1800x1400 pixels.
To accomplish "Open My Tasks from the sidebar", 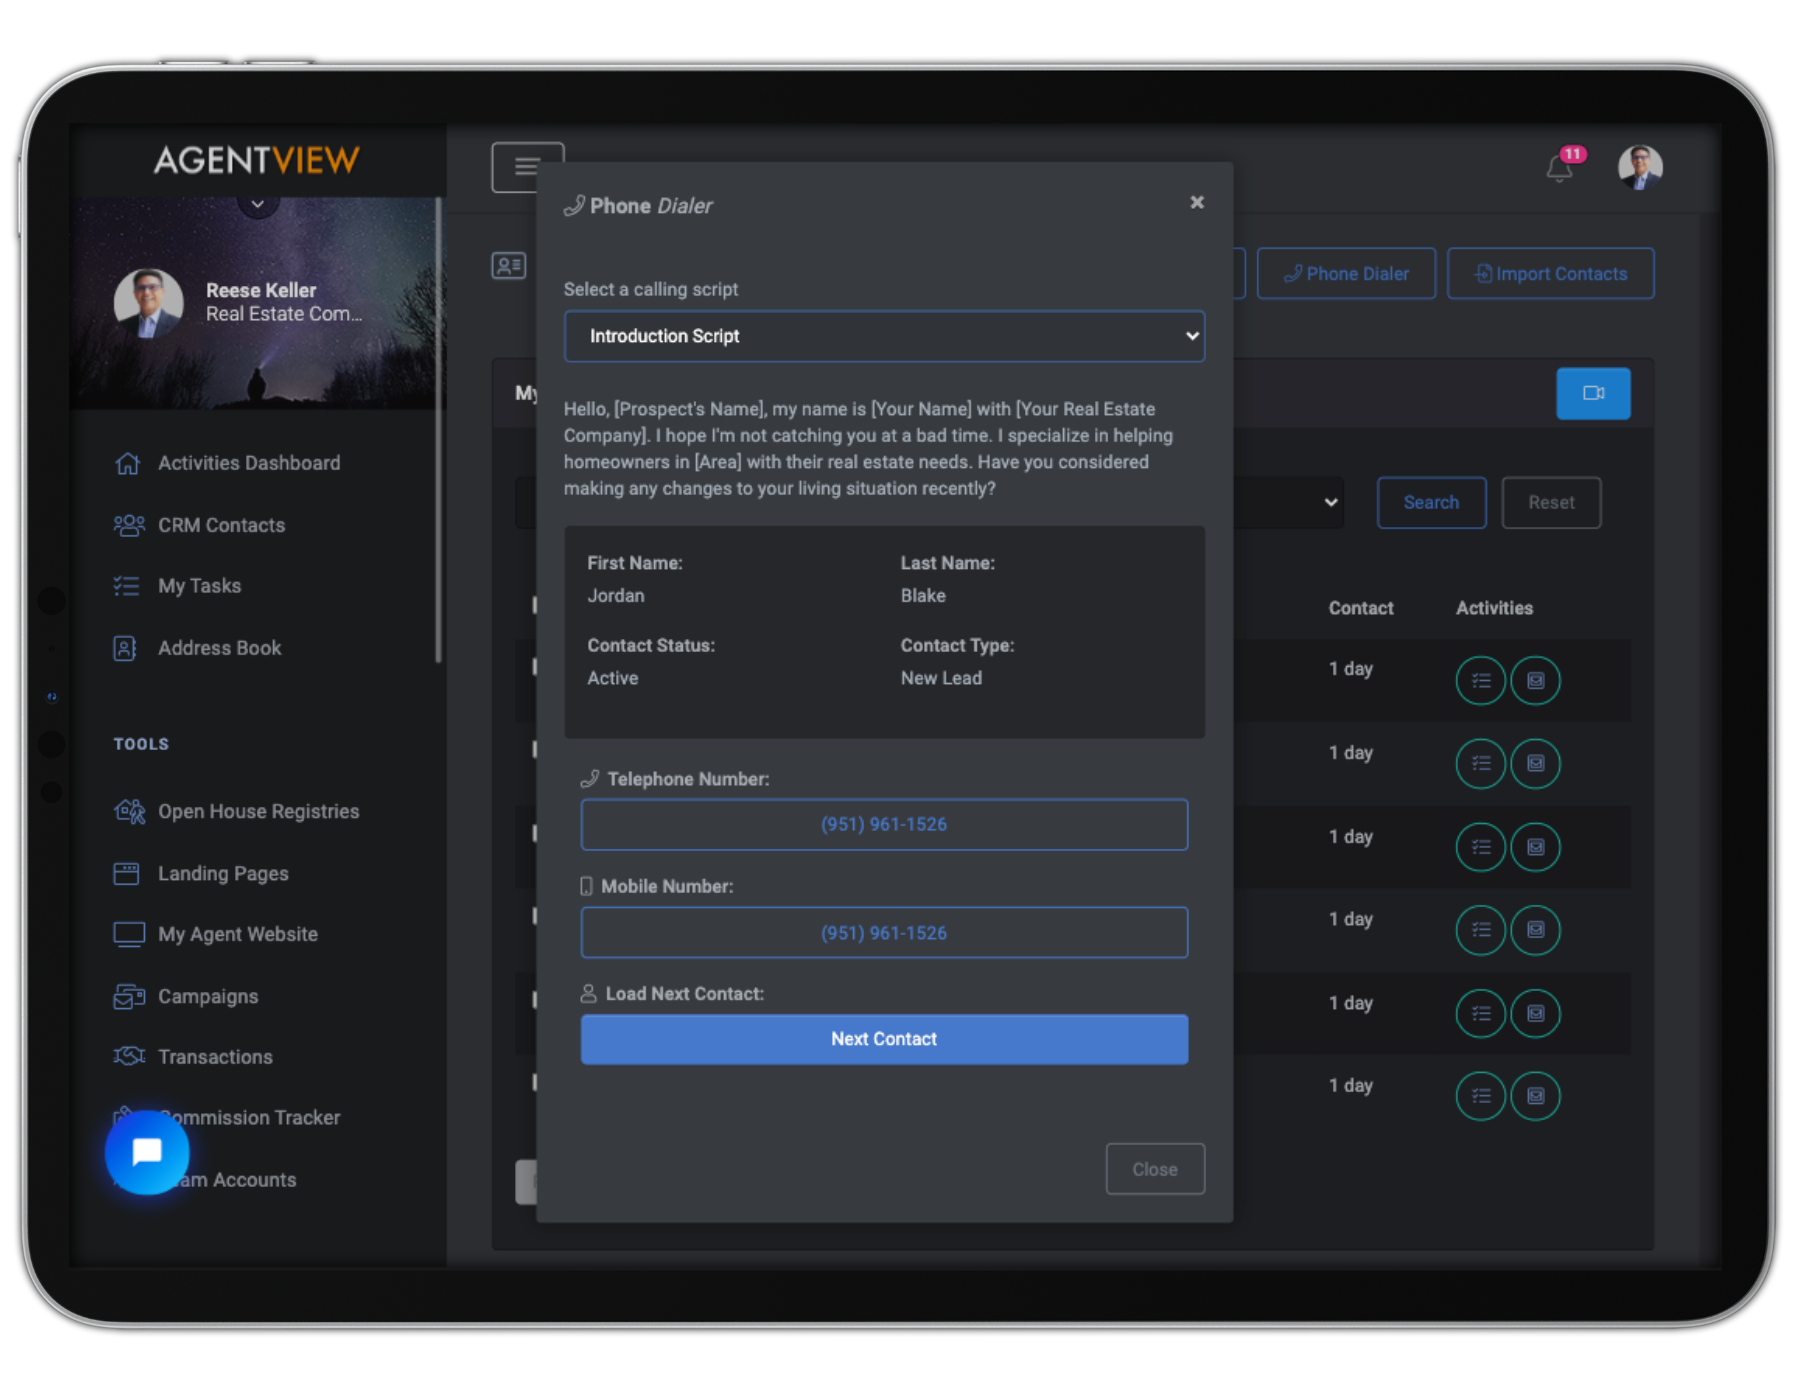I will 198,586.
